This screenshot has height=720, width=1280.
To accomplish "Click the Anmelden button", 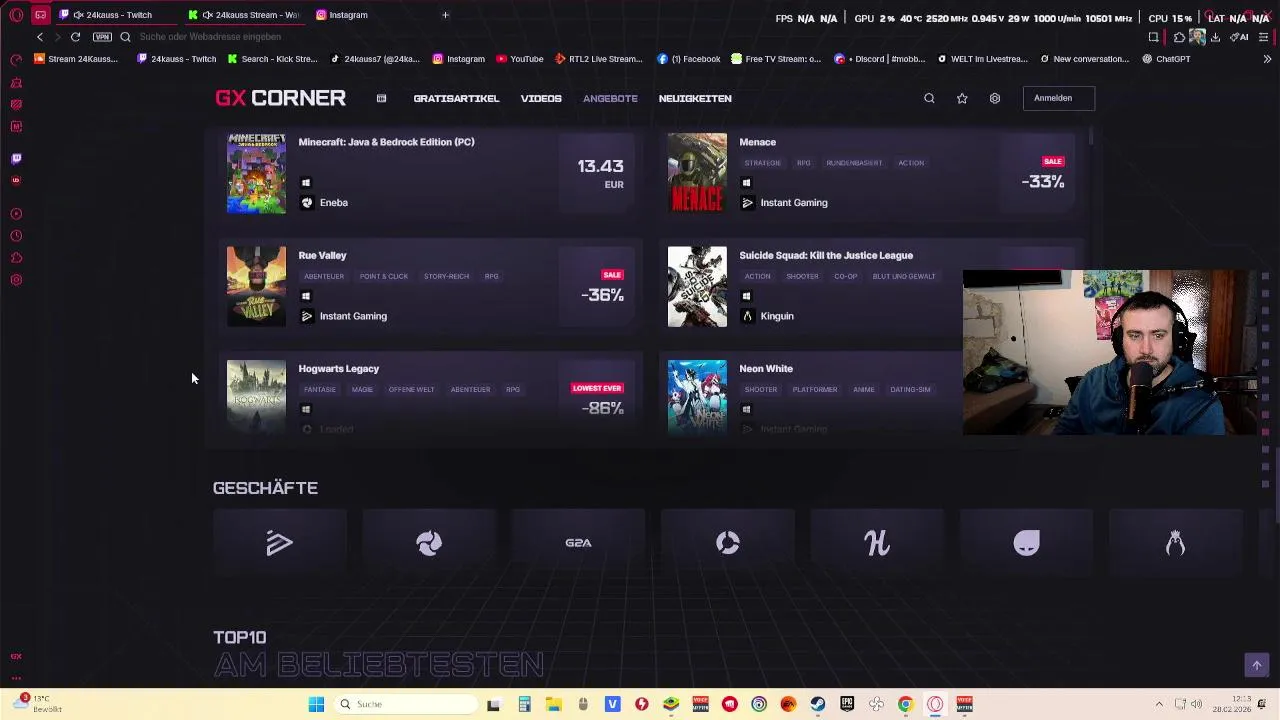I will pos(1058,98).
